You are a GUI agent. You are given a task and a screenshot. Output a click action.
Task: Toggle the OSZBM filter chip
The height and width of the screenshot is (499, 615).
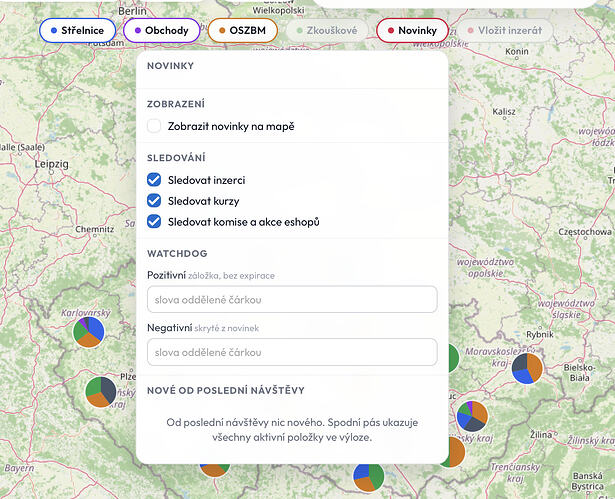243,30
